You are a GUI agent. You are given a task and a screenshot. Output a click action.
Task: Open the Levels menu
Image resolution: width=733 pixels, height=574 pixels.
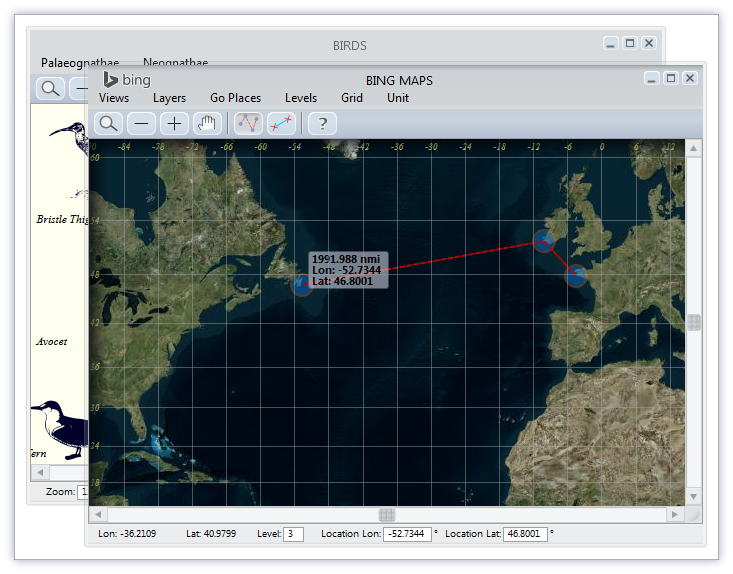[301, 98]
